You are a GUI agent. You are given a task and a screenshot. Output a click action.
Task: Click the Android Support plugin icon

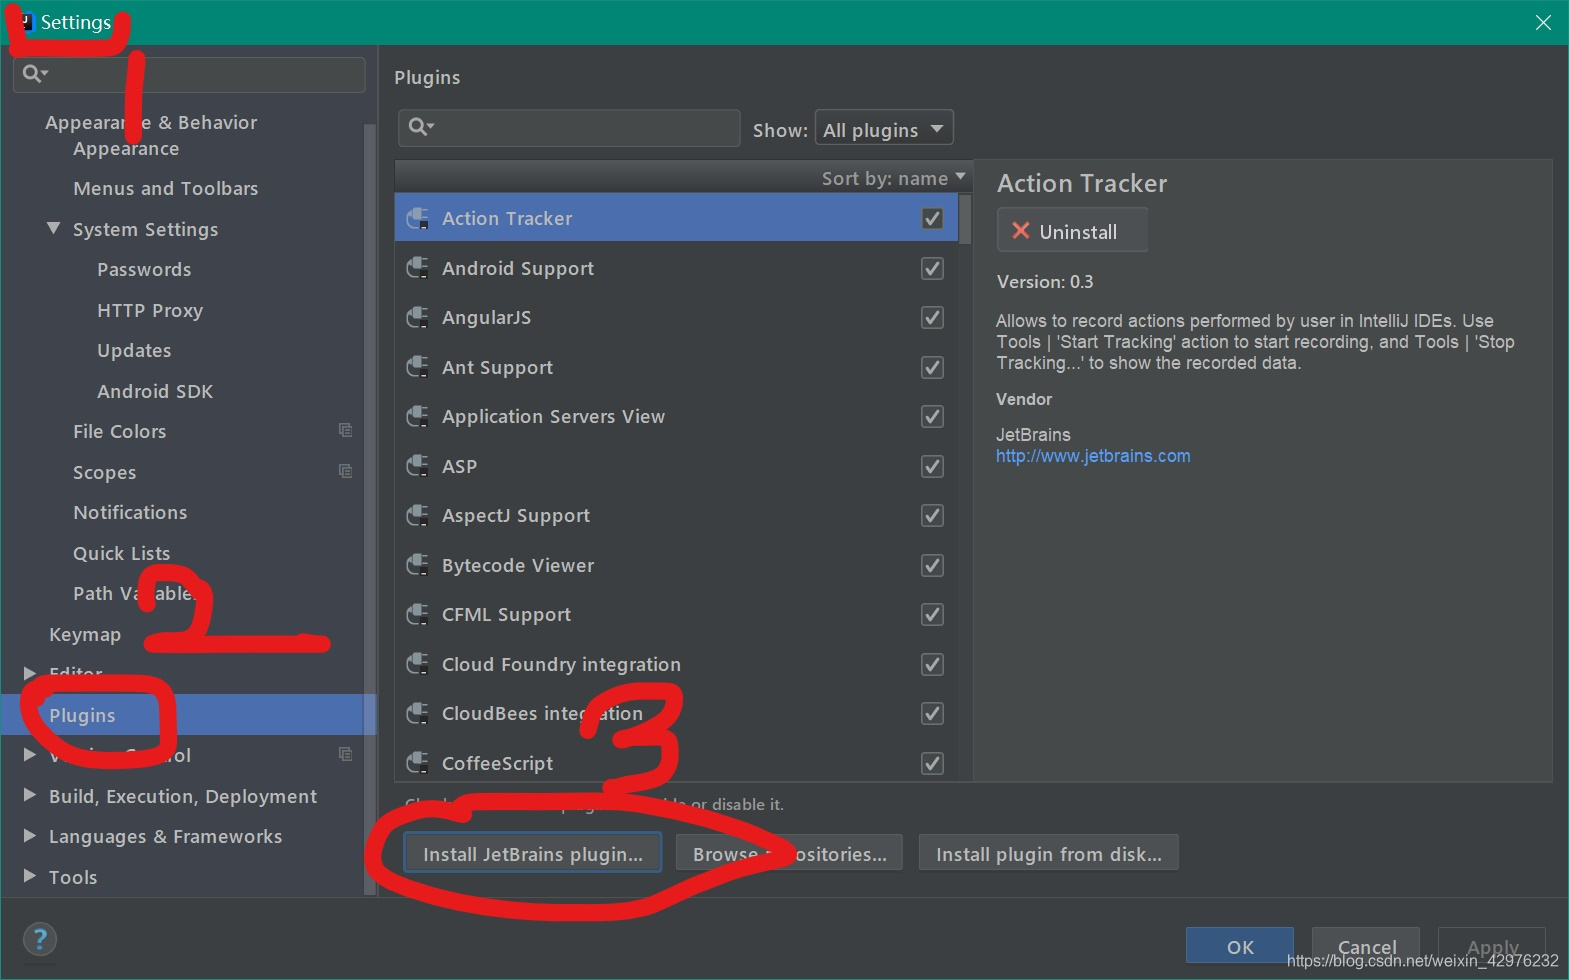pyautogui.click(x=417, y=268)
